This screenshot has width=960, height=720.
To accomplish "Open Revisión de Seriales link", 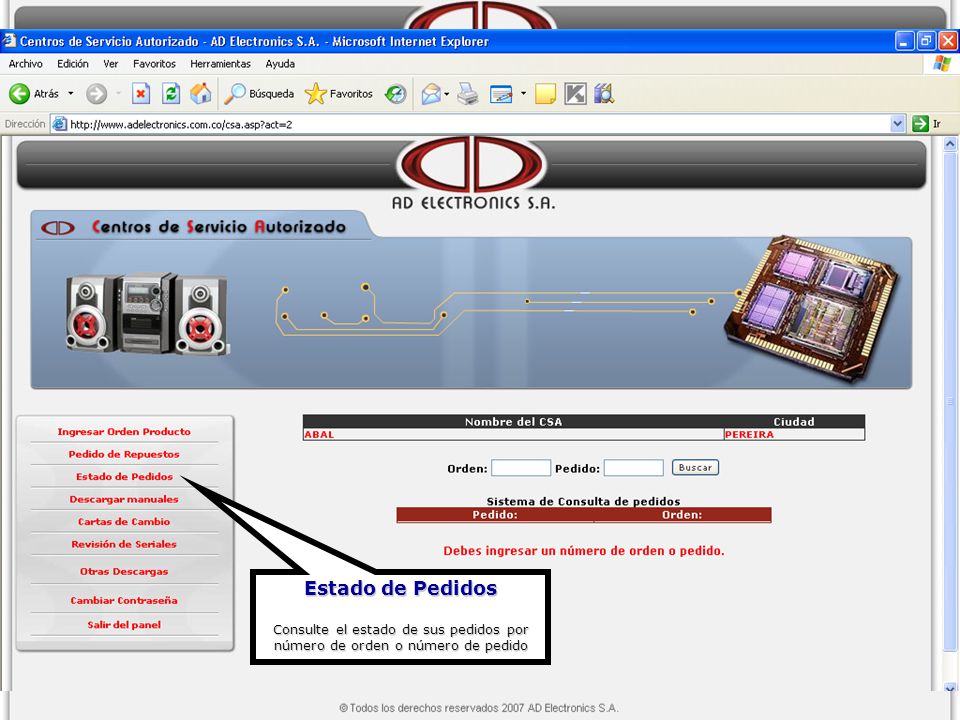I will pyautogui.click(x=124, y=544).
